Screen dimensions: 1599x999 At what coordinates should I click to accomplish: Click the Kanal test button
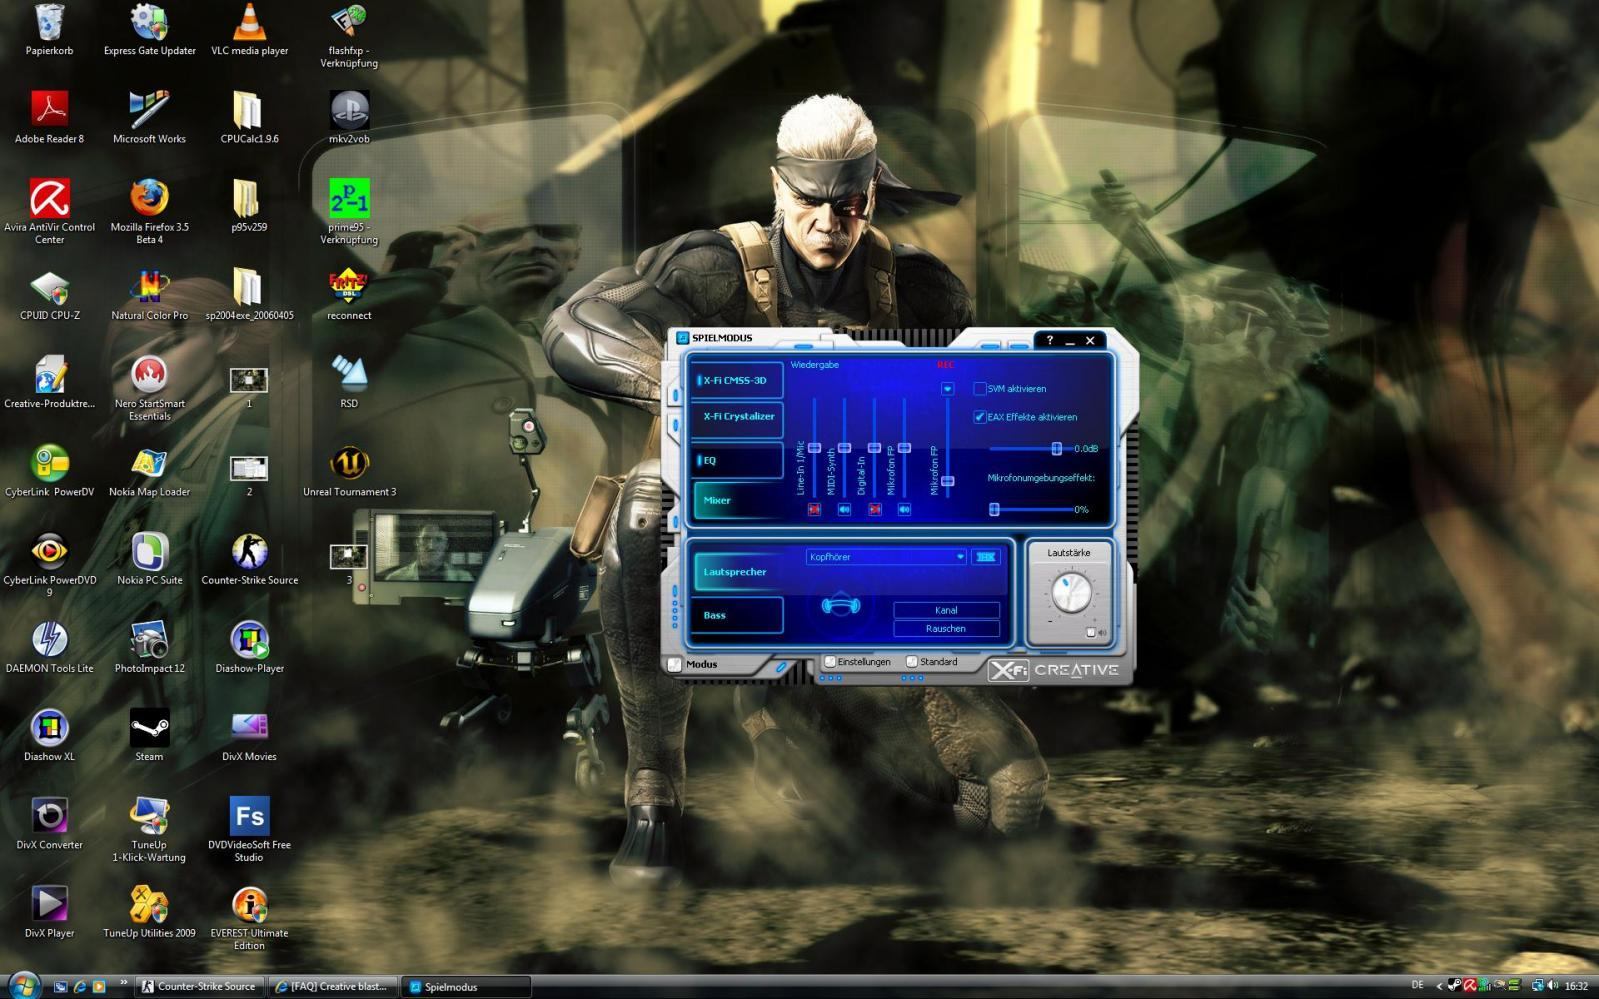(946, 610)
